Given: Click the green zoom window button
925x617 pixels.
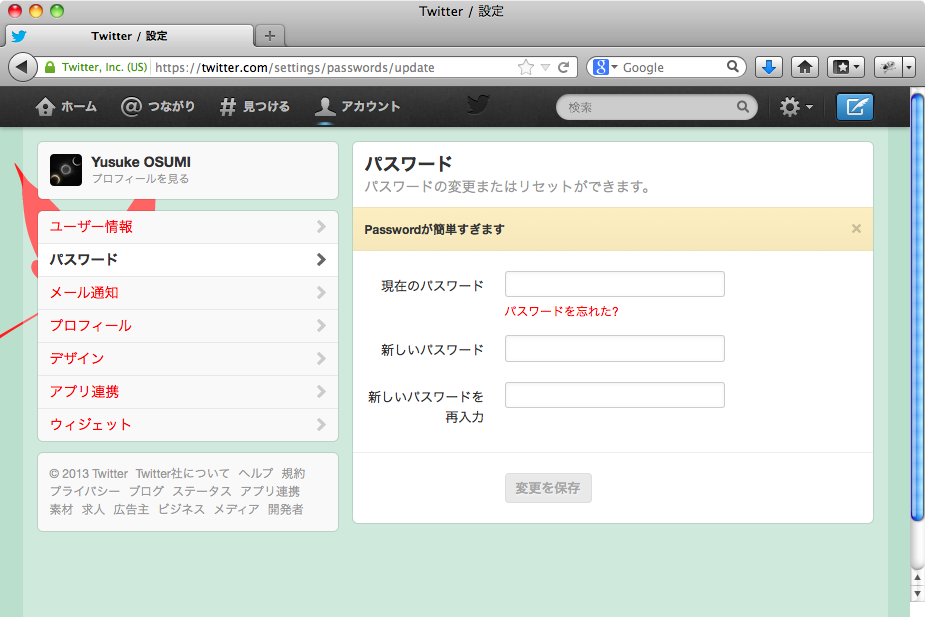Looking at the screenshot, I should pos(57,11).
